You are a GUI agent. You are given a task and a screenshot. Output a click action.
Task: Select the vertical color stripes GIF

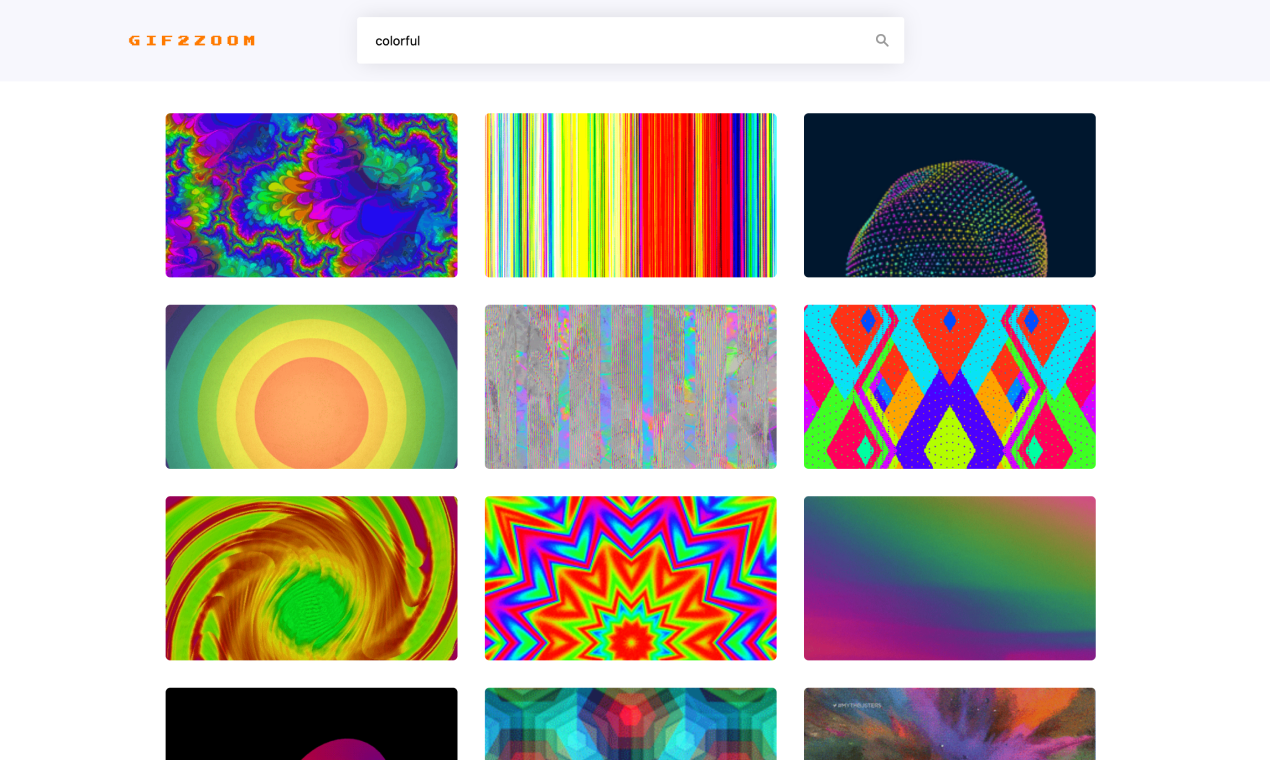point(630,195)
